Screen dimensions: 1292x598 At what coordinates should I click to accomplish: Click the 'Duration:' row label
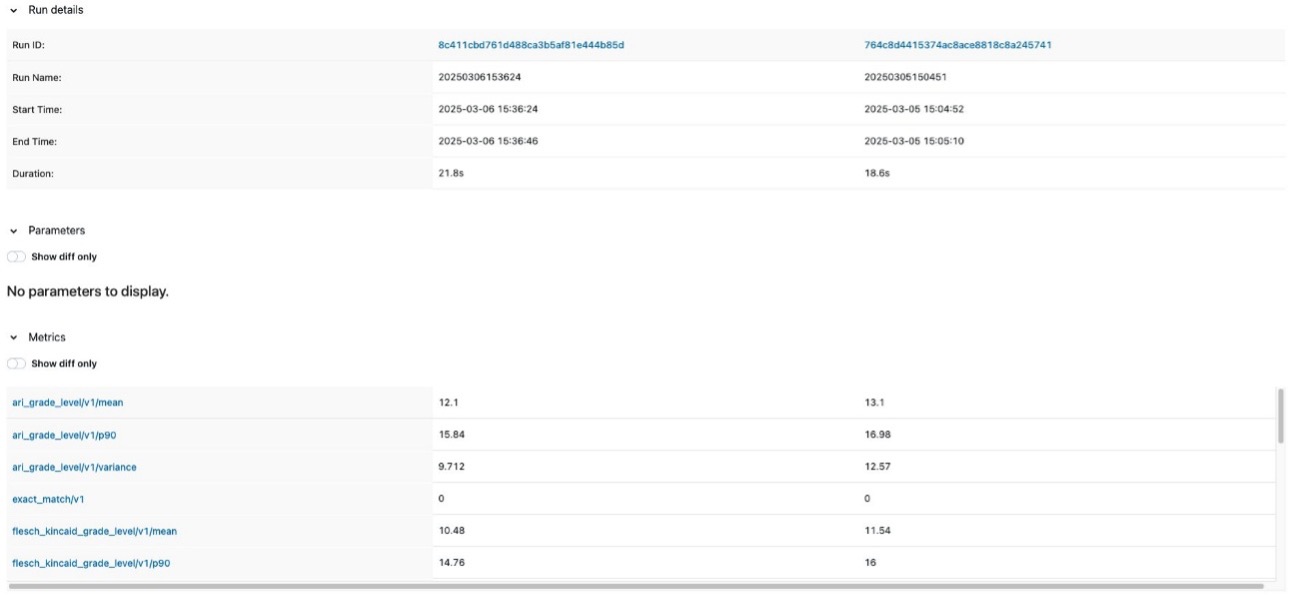tap(33, 173)
